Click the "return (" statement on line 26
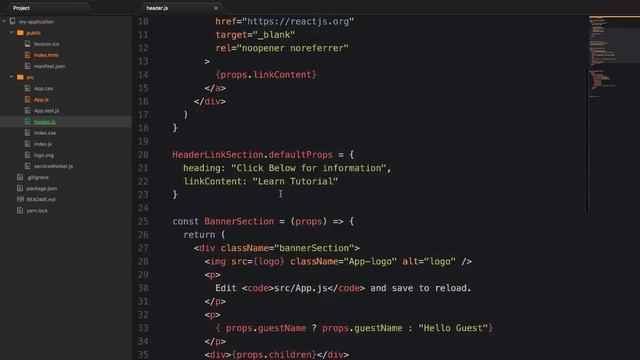Screen dimensions: 640x360 tap(204, 235)
